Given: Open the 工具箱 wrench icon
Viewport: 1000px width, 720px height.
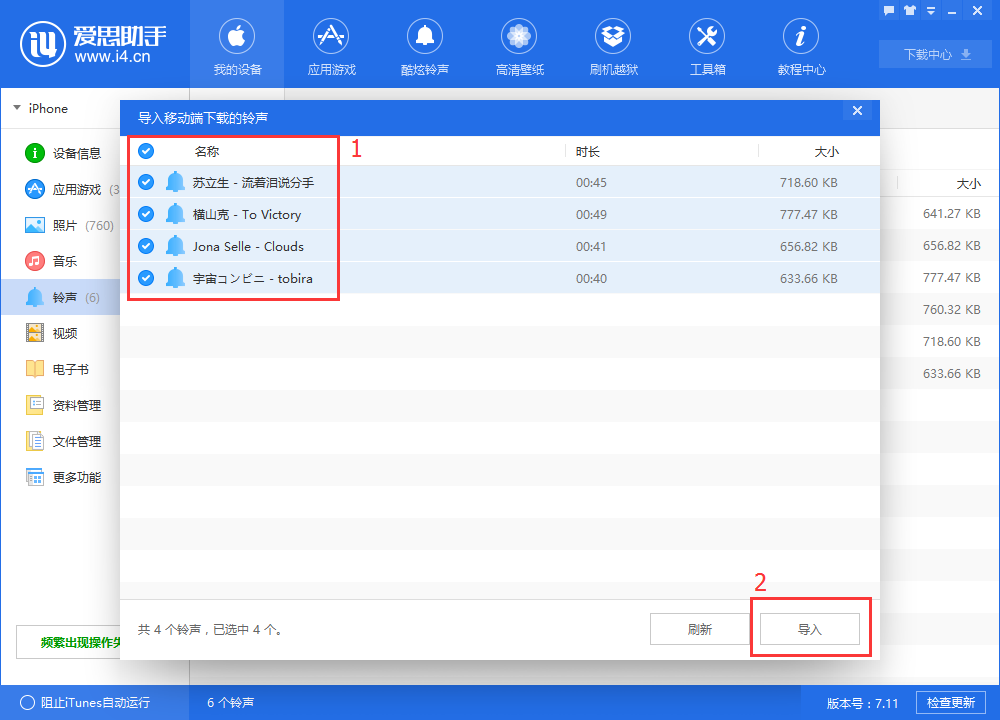Looking at the screenshot, I should click(x=707, y=38).
